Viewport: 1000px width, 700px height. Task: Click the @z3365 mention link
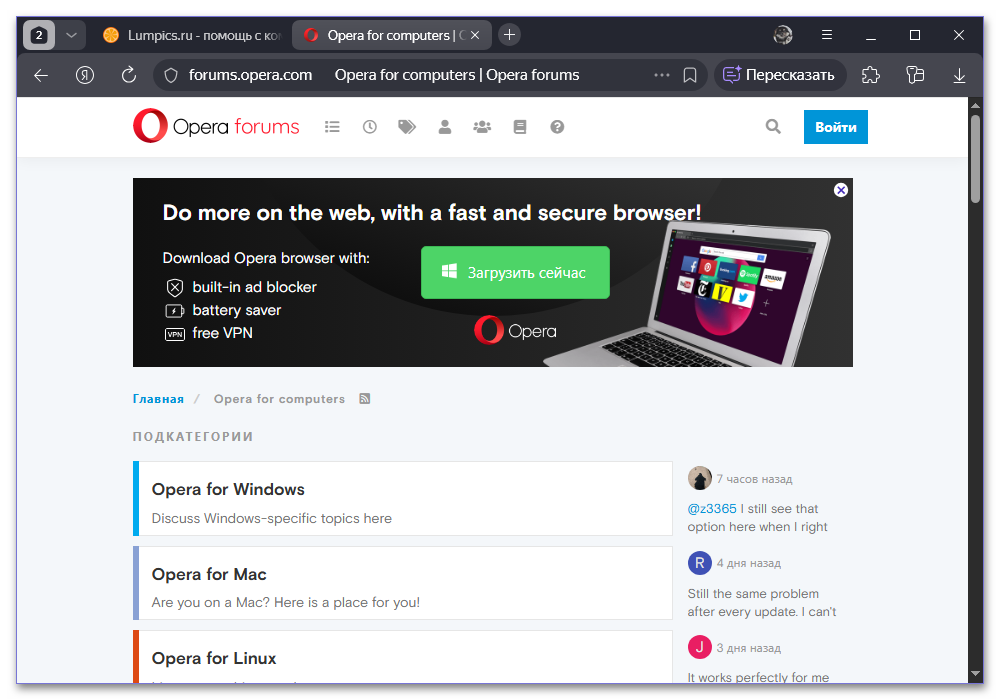pos(712,509)
